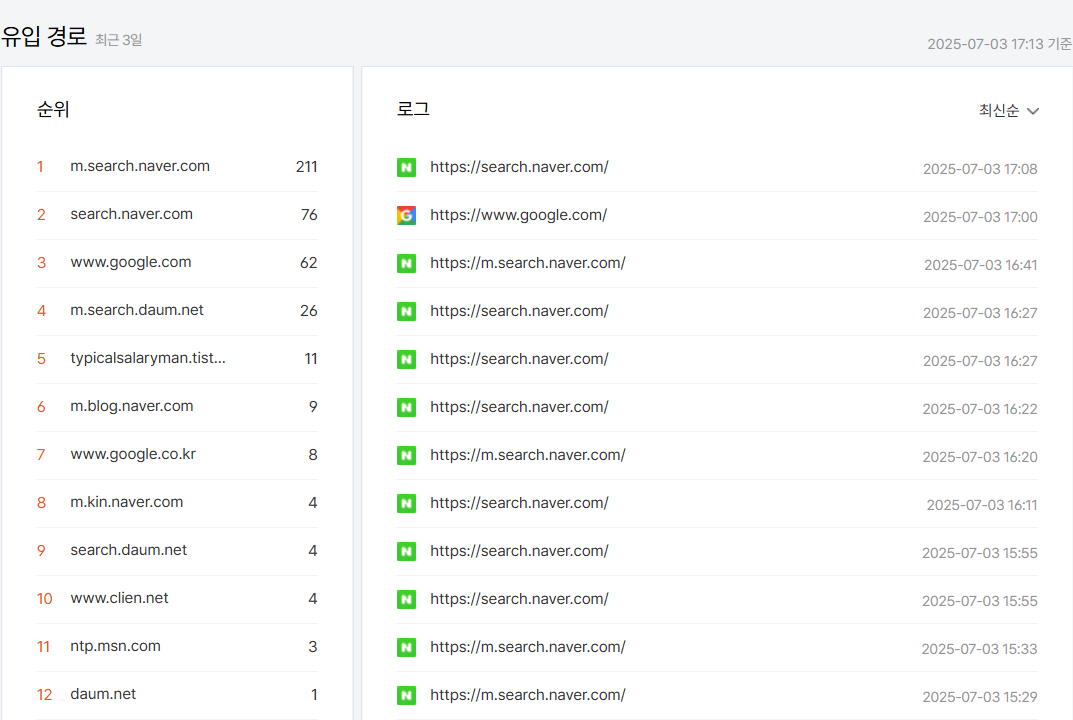Viewport: 1073px width, 720px height.
Task: Click the visit count 62
Action: click(309, 263)
